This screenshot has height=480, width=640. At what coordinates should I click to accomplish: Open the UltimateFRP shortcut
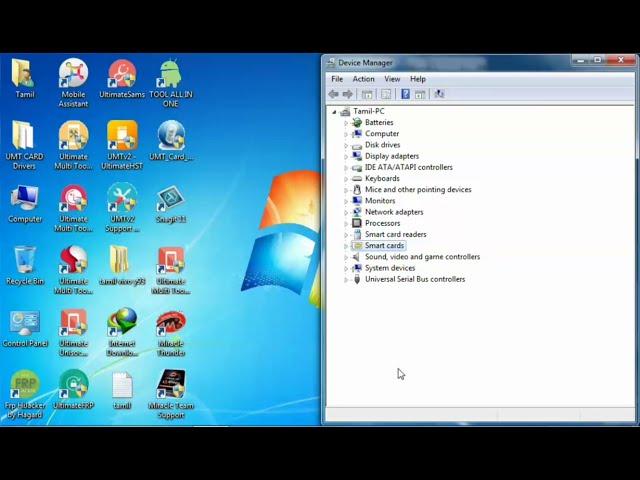tap(73, 390)
